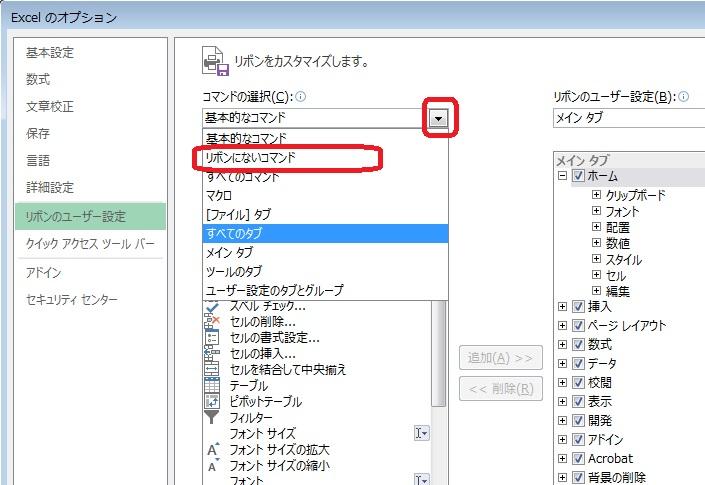Open the 保存 options category

click(90, 133)
